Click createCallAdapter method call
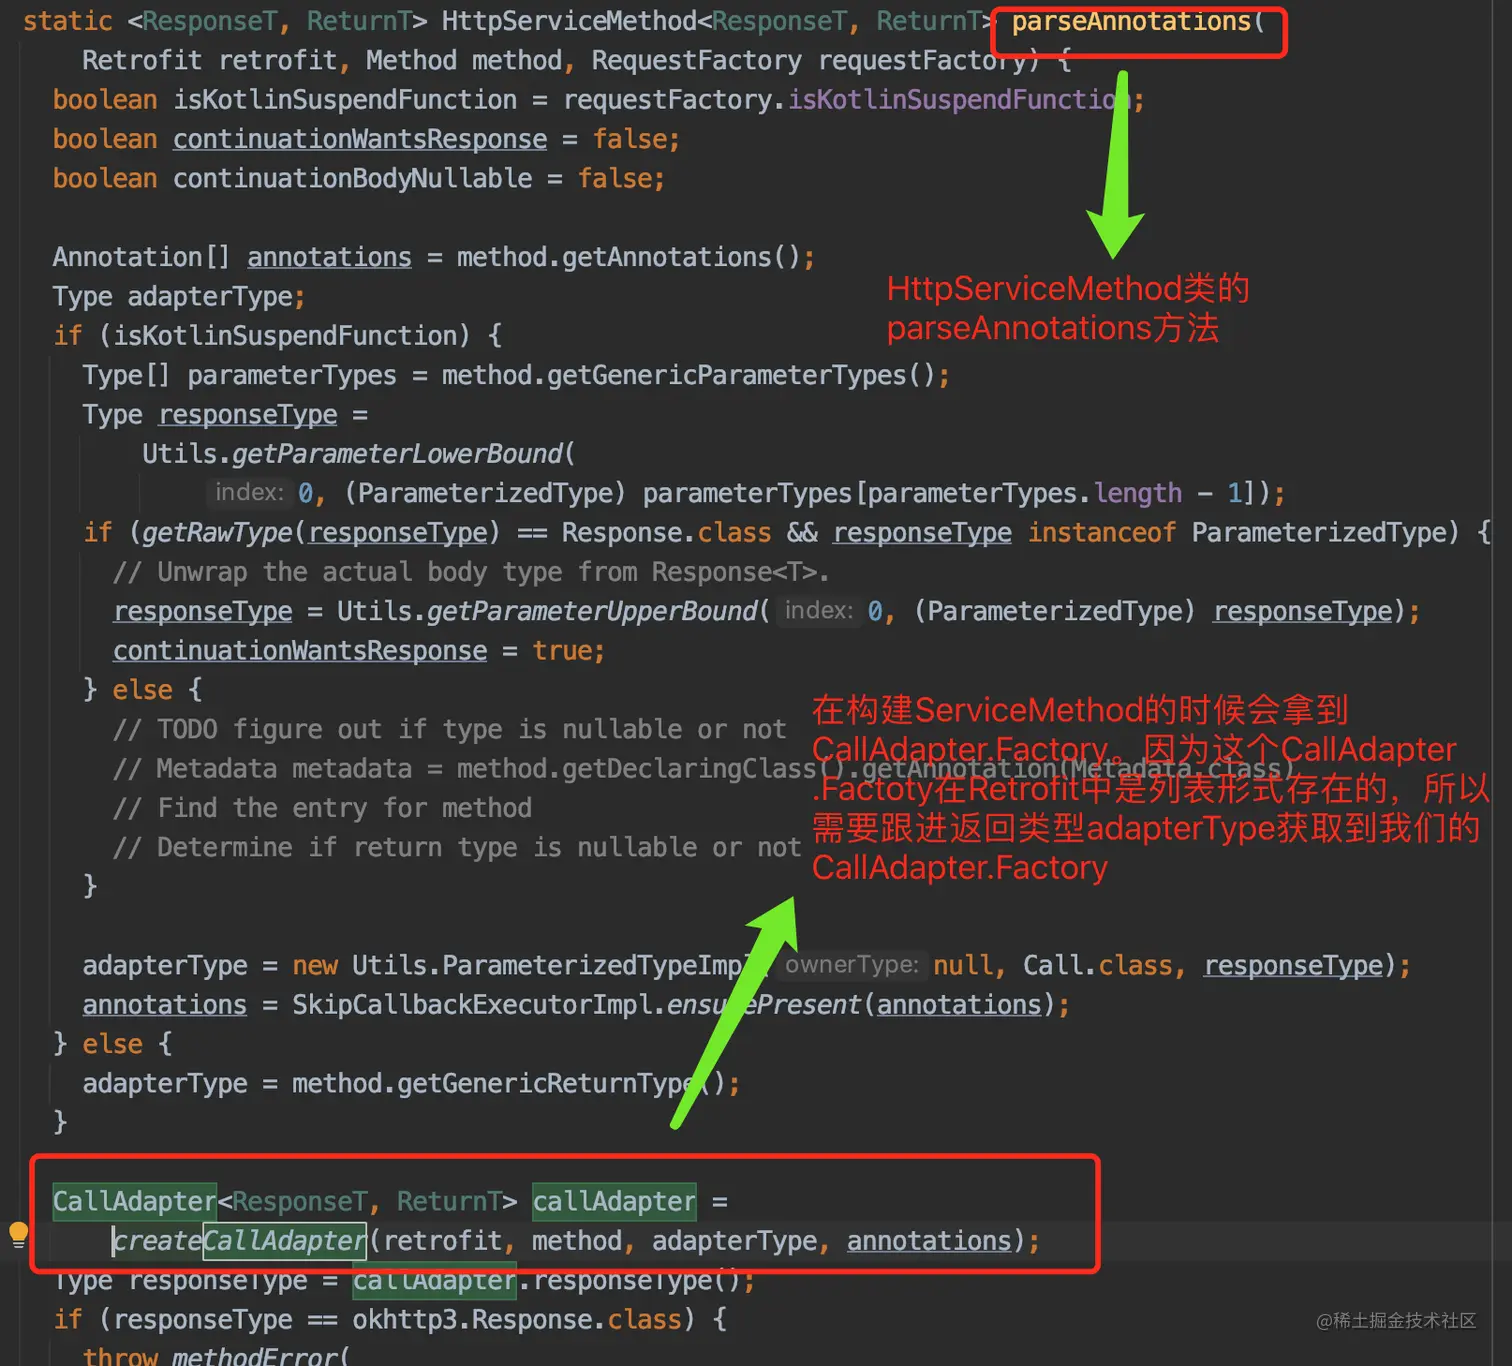Screen dimensions: 1512x1366 point(239,1241)
